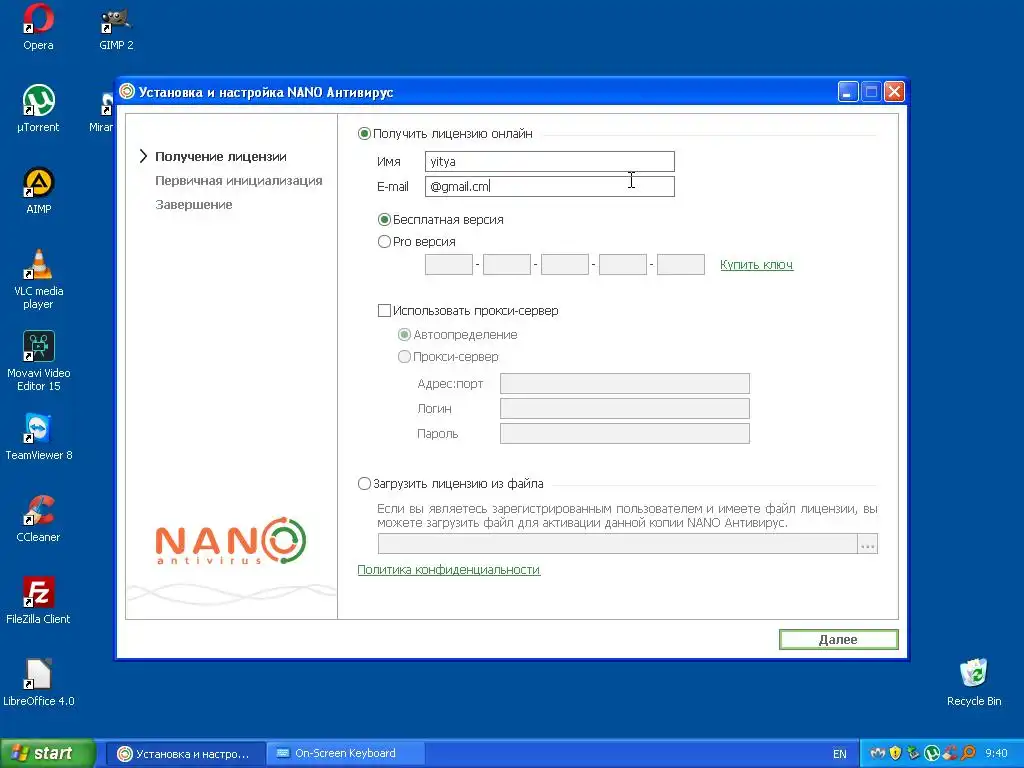Click the 'Первичная инициализация' step in sidebar
Viewport: 1024px width, 768px height.
point(239,180)
